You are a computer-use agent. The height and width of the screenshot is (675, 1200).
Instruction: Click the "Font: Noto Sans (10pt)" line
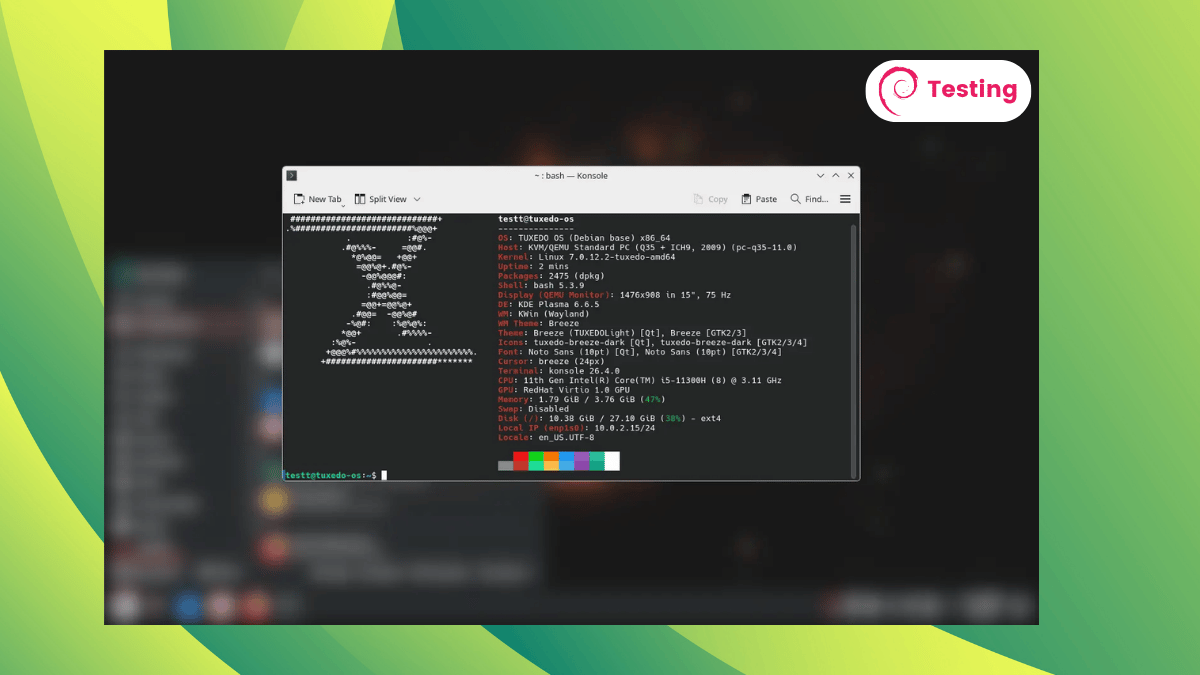[640, 352]
